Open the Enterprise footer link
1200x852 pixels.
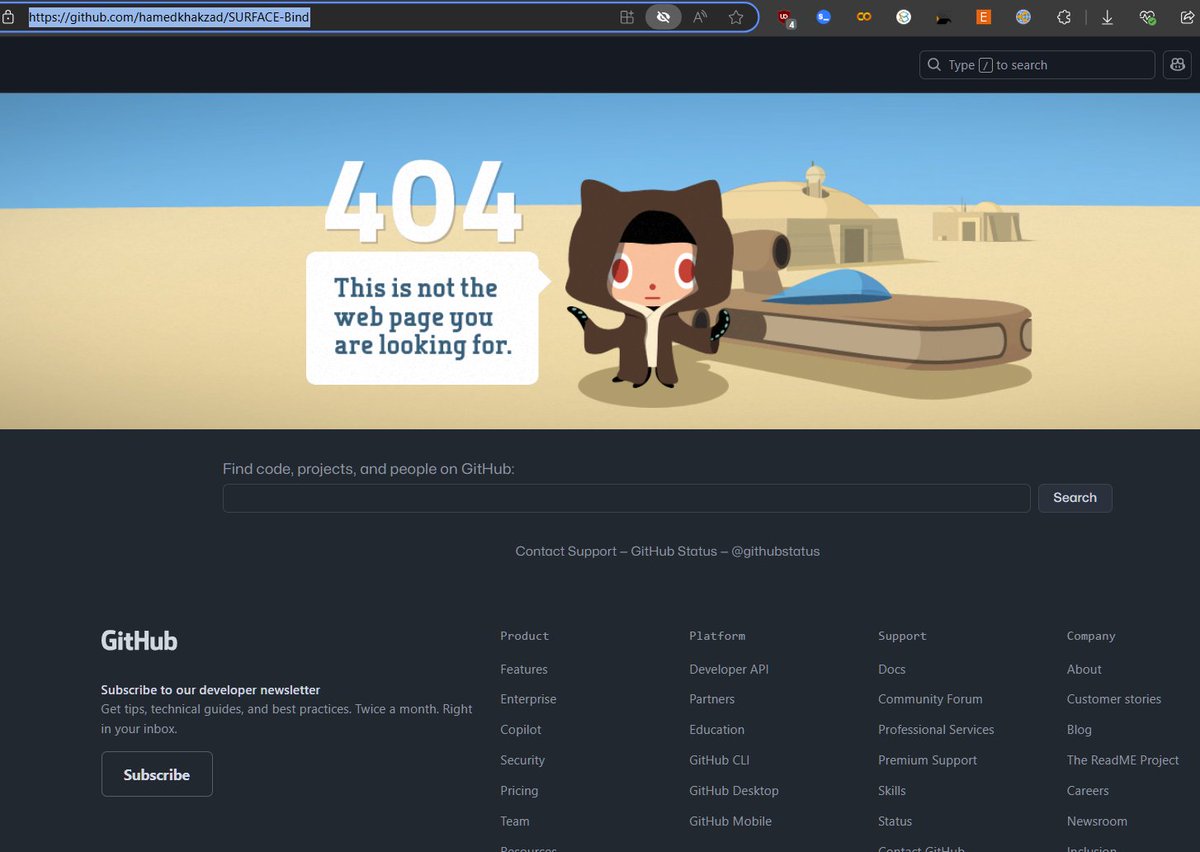coord(528,699)
